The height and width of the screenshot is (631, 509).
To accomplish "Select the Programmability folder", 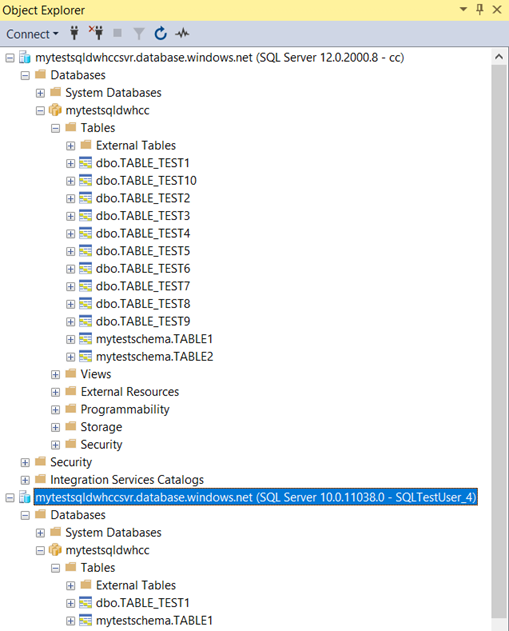I will (125, 409).
